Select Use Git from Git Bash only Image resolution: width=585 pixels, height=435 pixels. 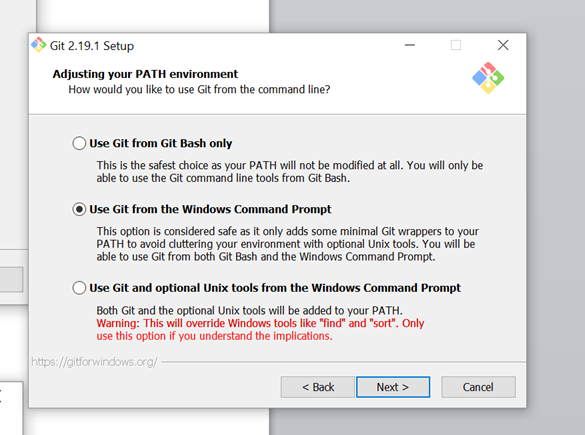(79, 143)
